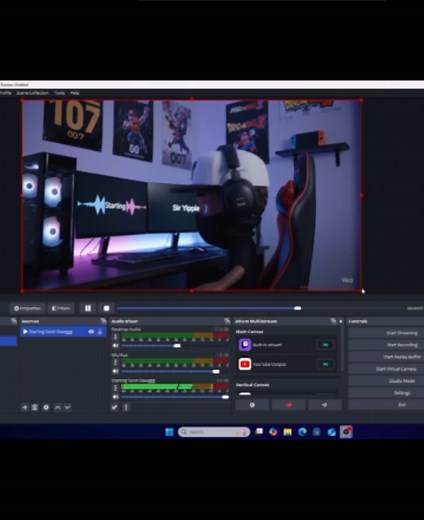Click the Mic/Aux volume slider handle
Screen dimensions: 424x520
tap(216, 371)
